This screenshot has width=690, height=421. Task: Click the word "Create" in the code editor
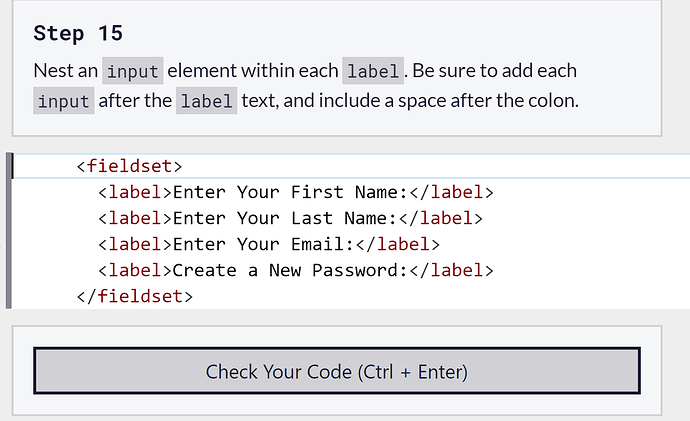205,270
